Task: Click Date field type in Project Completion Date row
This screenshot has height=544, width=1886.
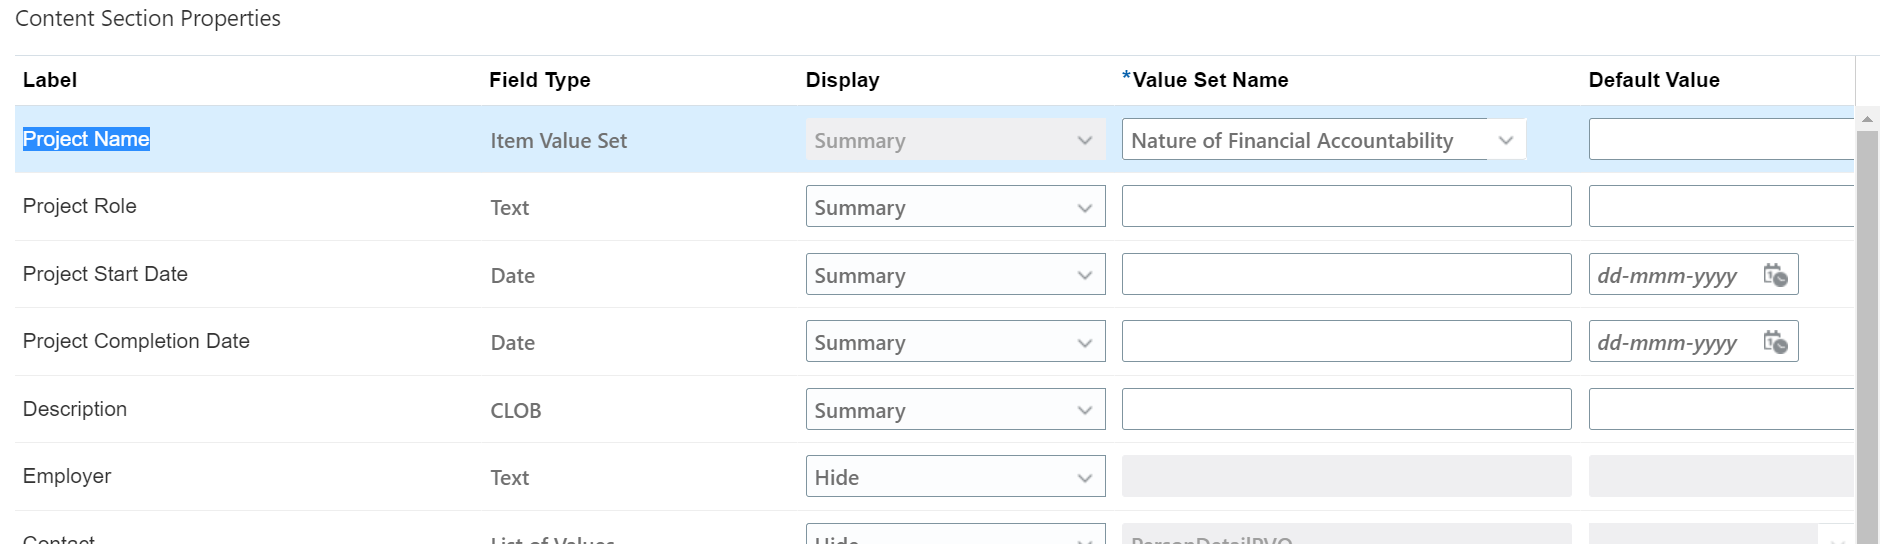Action: [x=512, y=343]
